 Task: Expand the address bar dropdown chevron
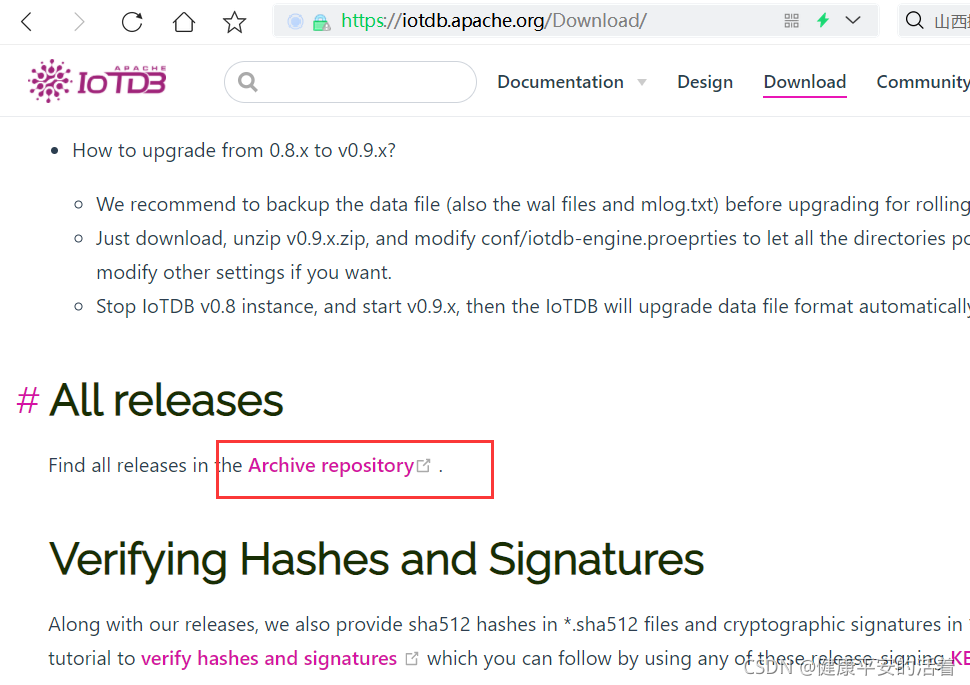(853, 20)
